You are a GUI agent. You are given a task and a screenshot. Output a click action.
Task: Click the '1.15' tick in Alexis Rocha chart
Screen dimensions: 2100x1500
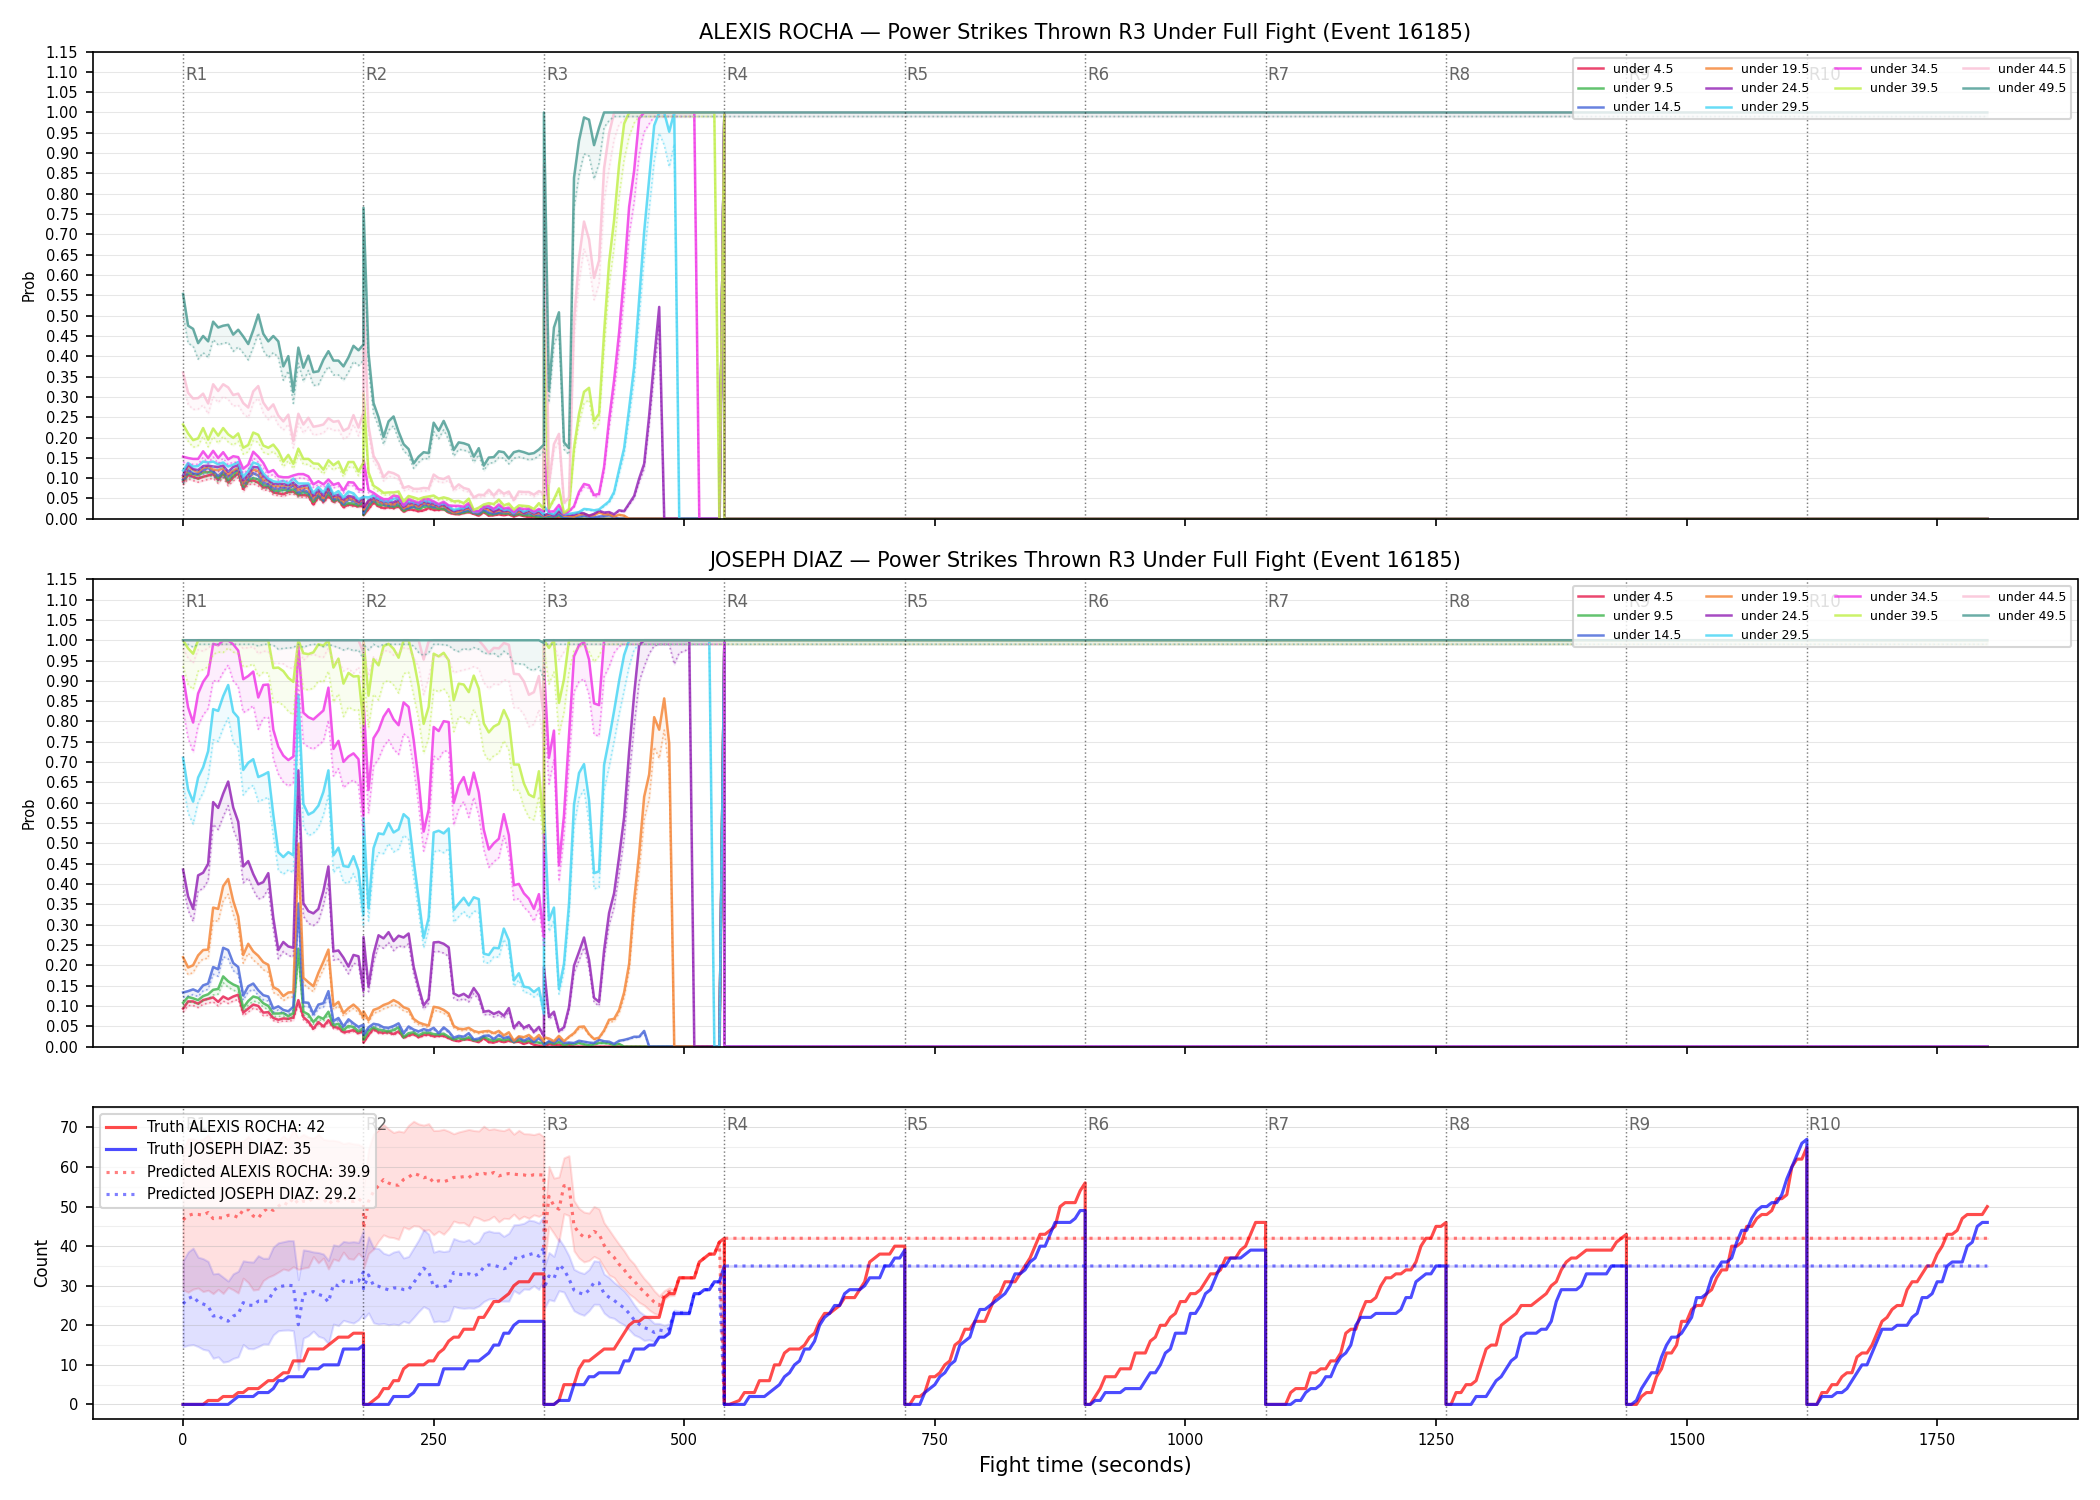click(x=61, y=52)
